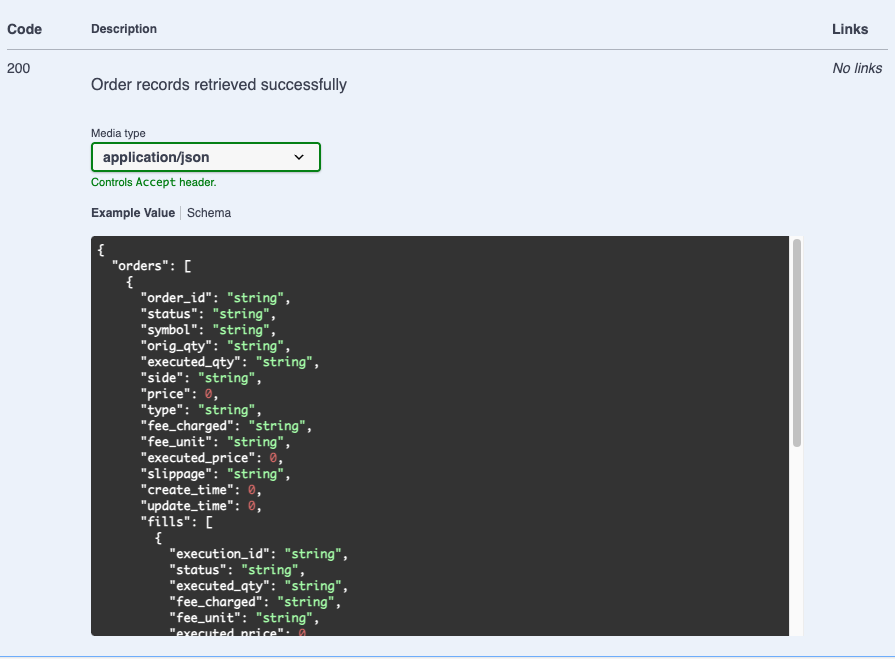Screen dimensions: 895x659
Task: Click the "No links" text
Action: (x=857, y=68)
